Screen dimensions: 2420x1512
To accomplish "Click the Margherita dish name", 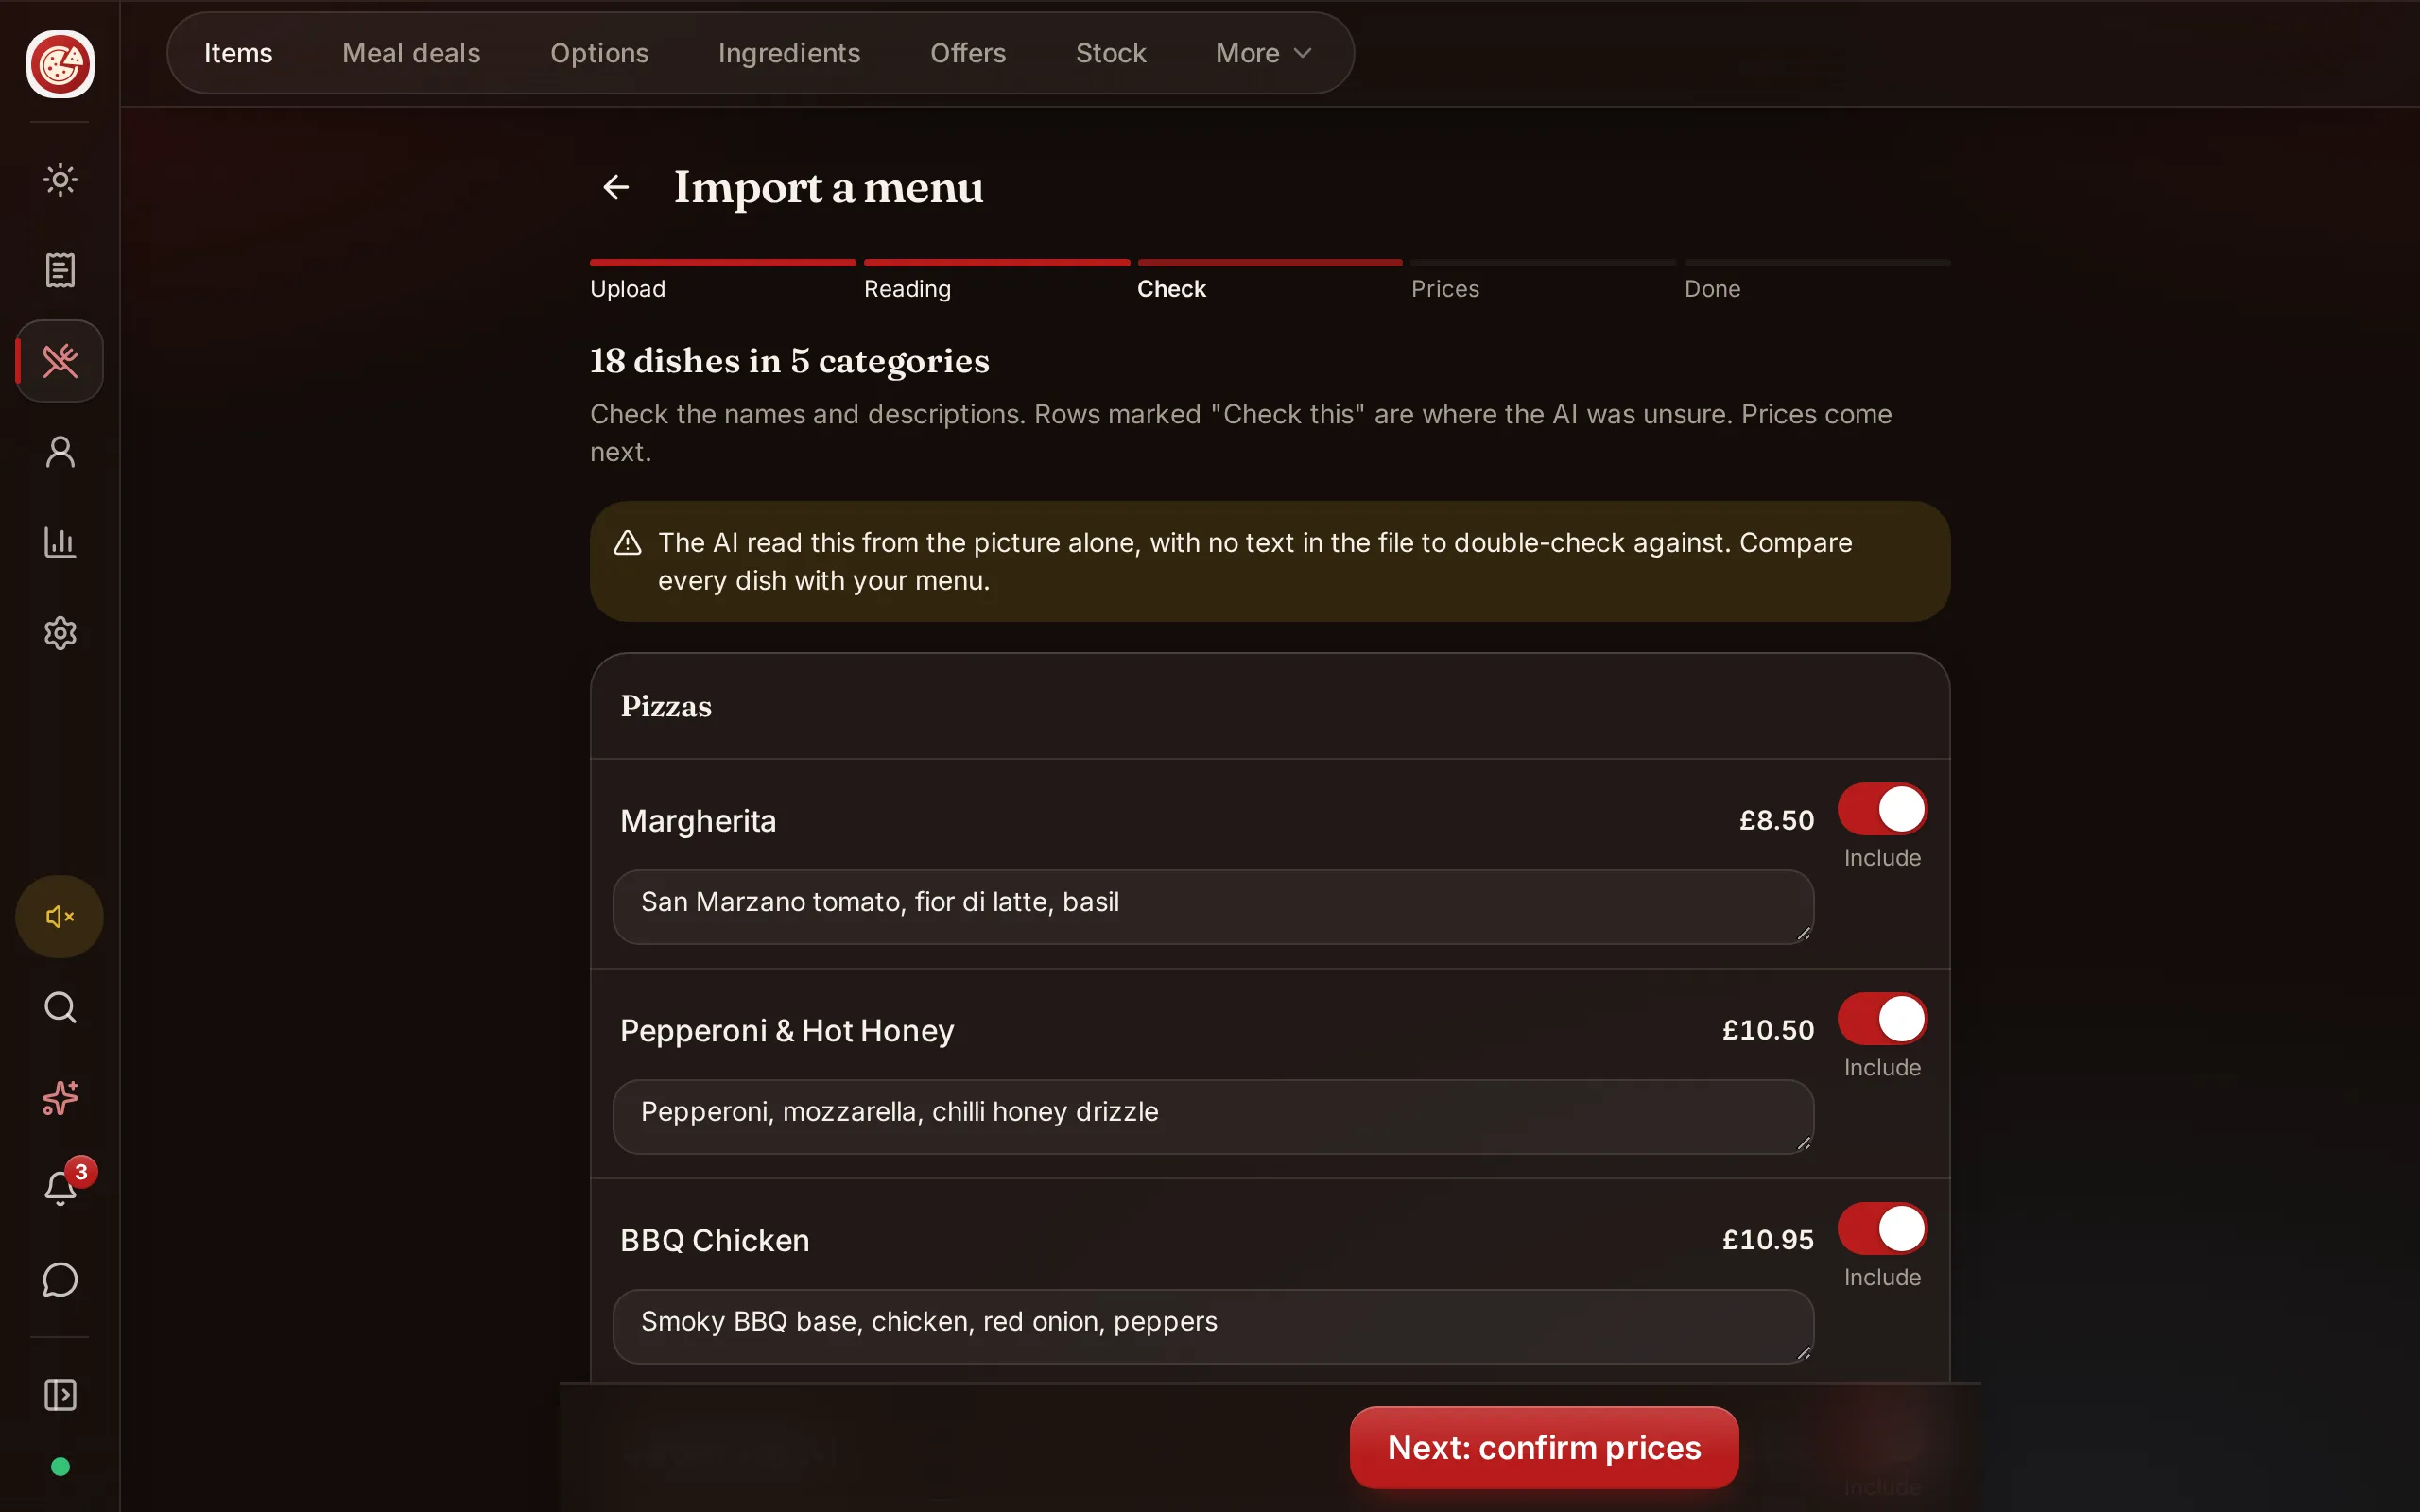I will click(x=698, y=821).
